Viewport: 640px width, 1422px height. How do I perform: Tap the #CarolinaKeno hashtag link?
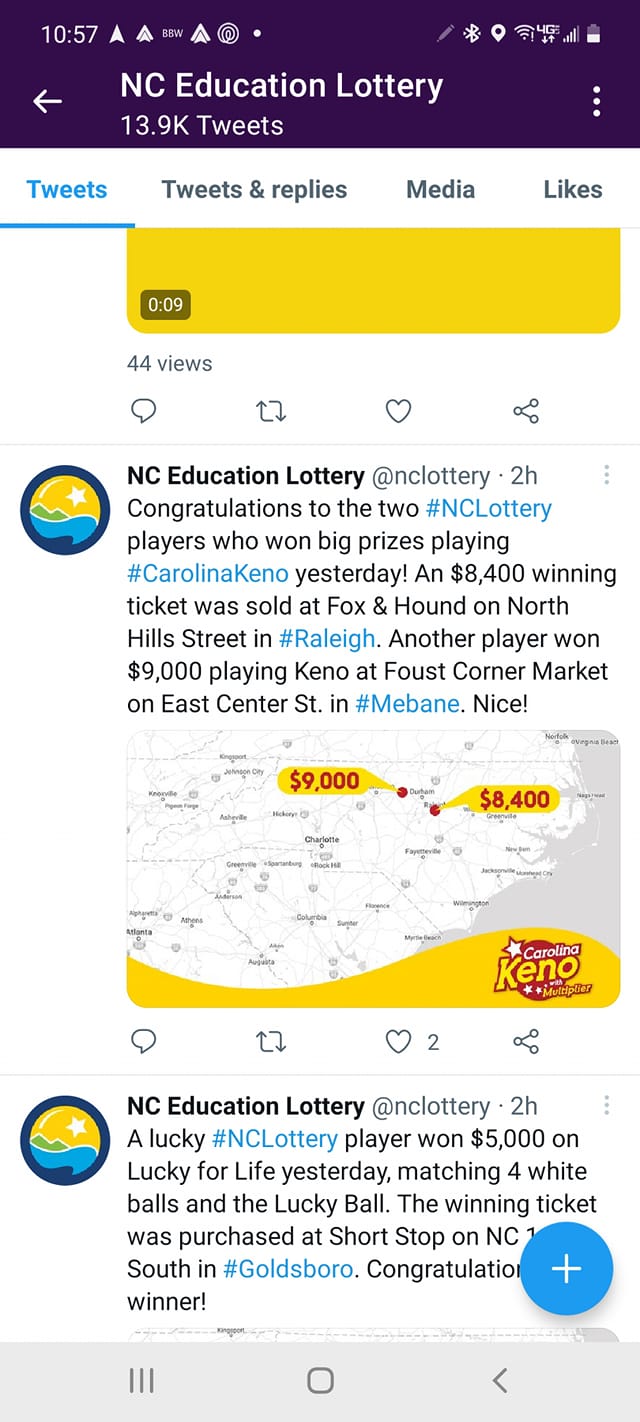tap(208, 574)
